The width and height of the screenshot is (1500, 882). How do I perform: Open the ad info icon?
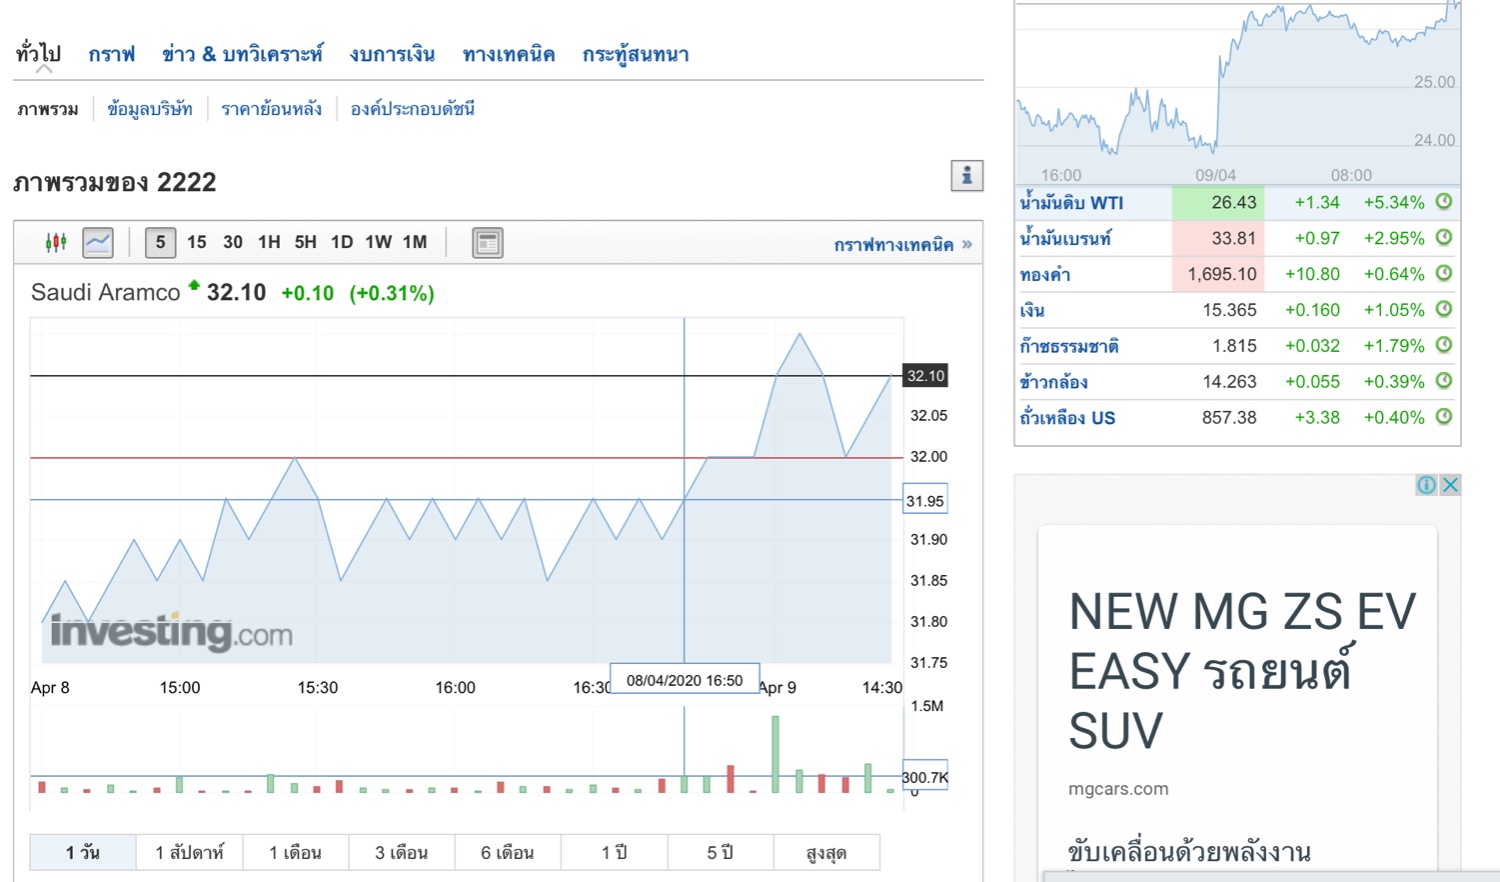tap(1427, 485)
